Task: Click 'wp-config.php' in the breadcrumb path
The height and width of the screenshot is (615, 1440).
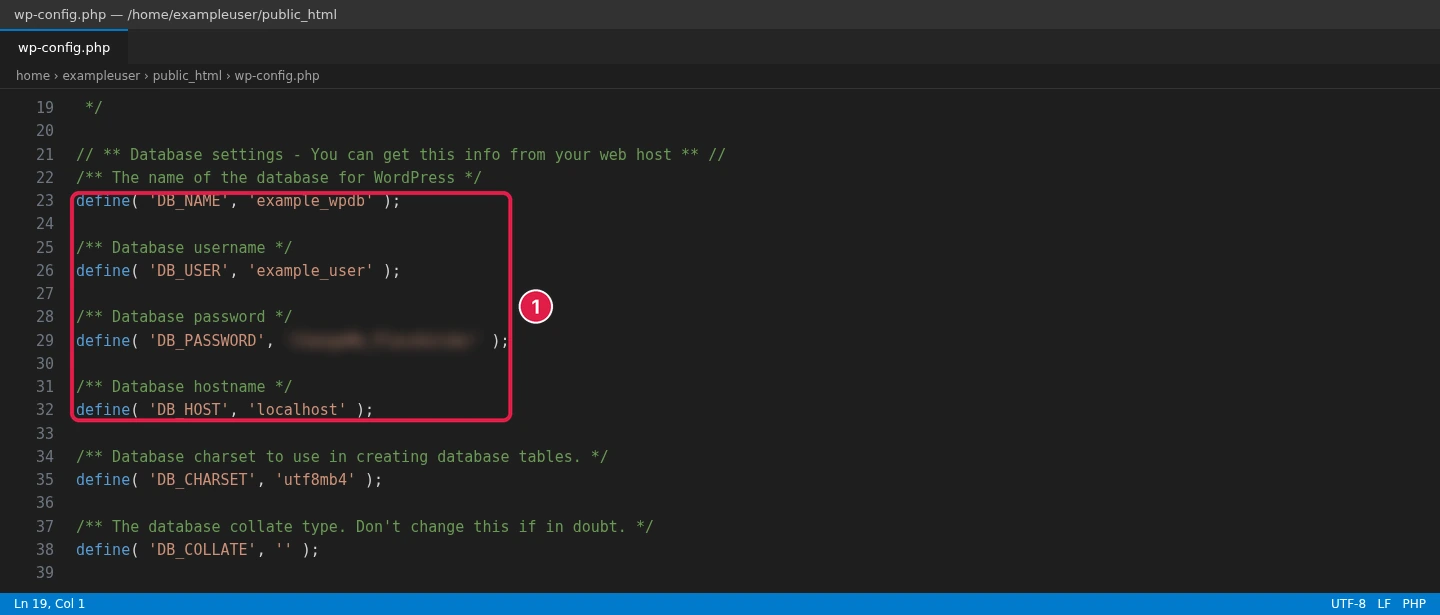Action: (277, 76)
